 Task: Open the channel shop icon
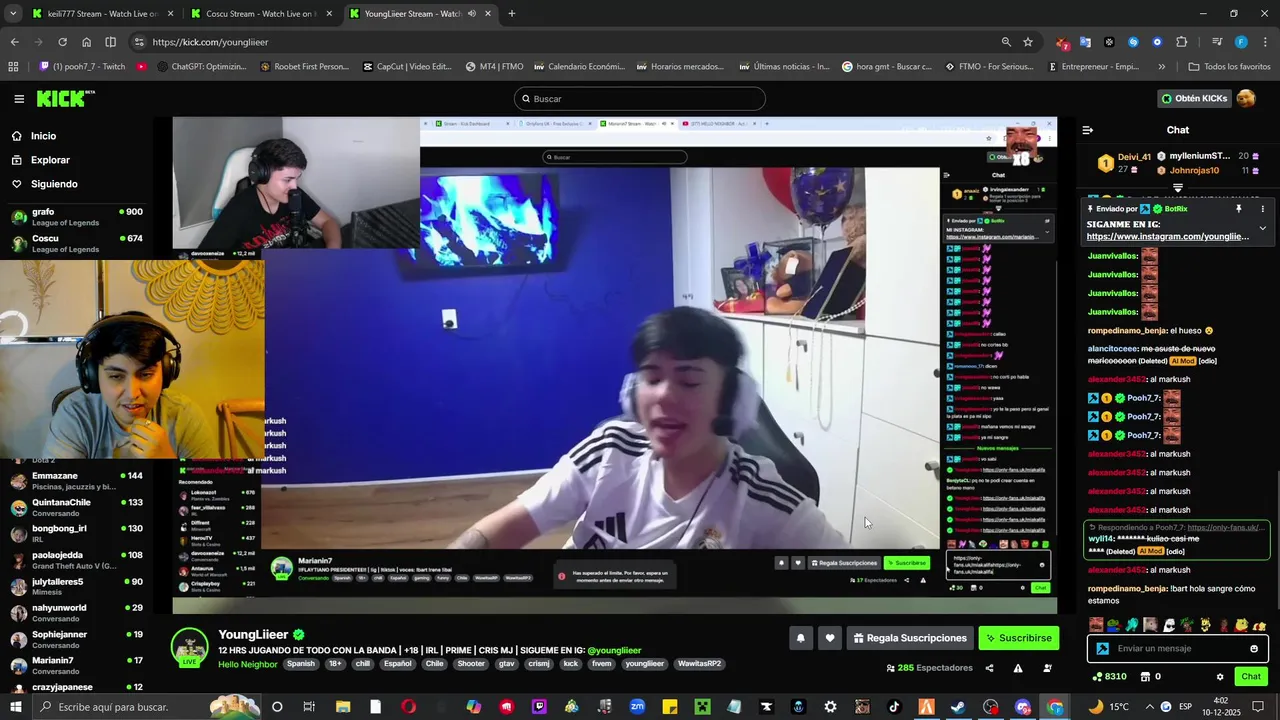pyautogui.click(x=1143, y=677)
